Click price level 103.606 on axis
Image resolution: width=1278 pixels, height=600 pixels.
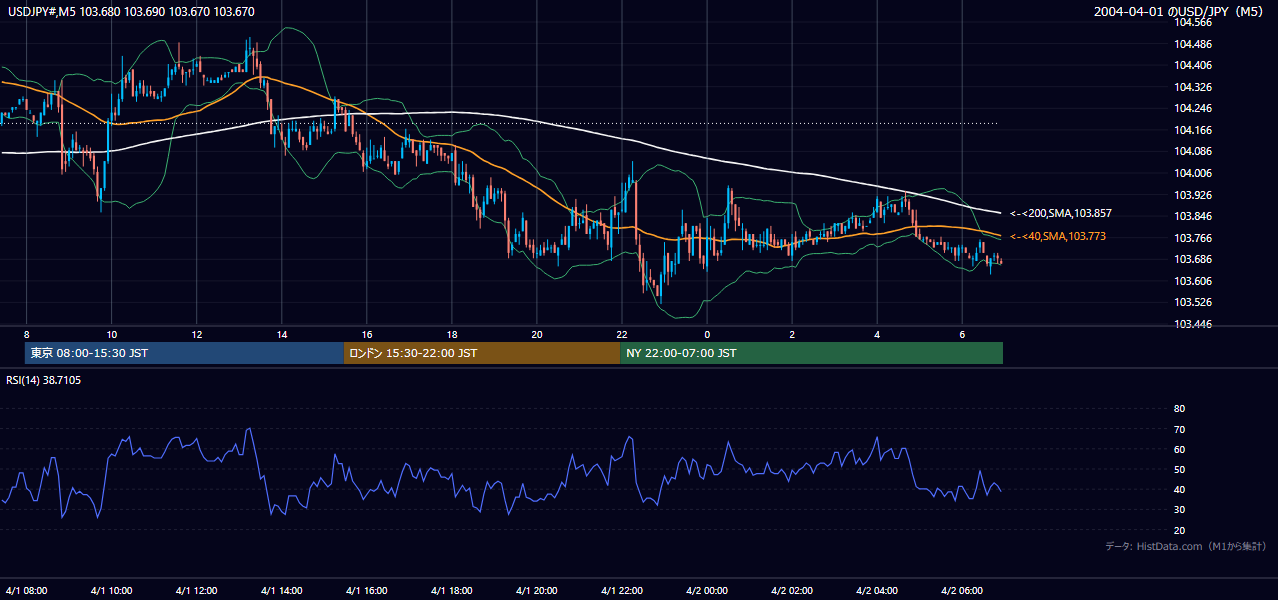[1192, 281]
